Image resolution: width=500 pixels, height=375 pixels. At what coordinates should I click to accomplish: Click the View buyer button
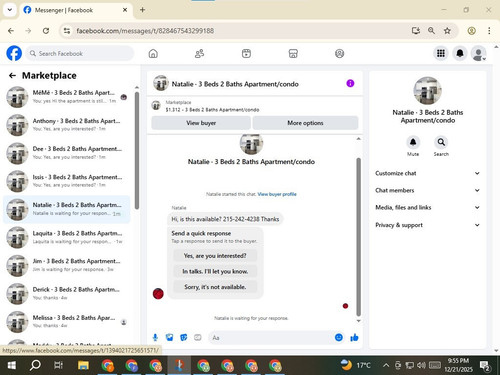coord(201,123)
